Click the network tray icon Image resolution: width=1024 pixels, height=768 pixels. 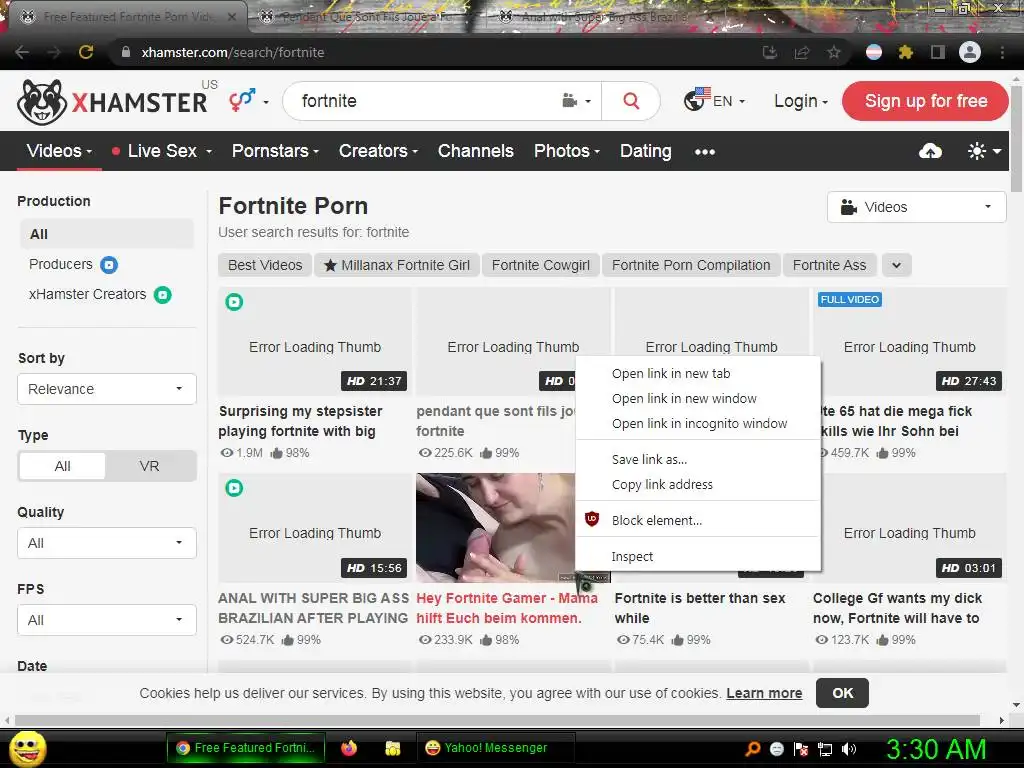825,749
